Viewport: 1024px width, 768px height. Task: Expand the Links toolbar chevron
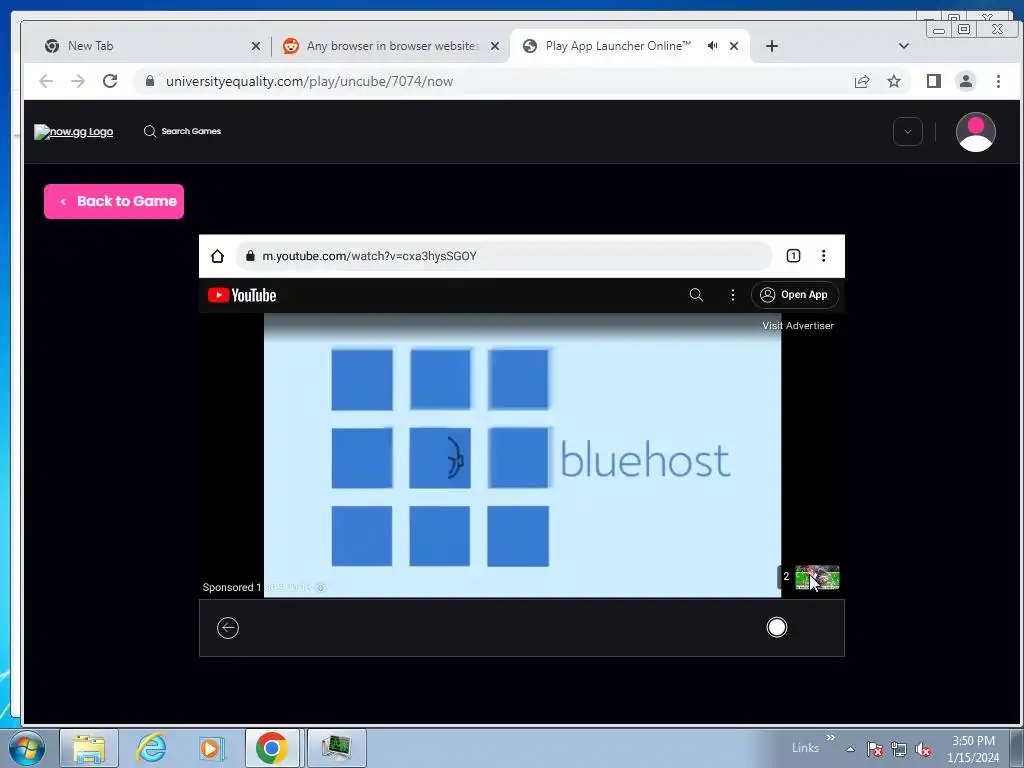point(830,738)
